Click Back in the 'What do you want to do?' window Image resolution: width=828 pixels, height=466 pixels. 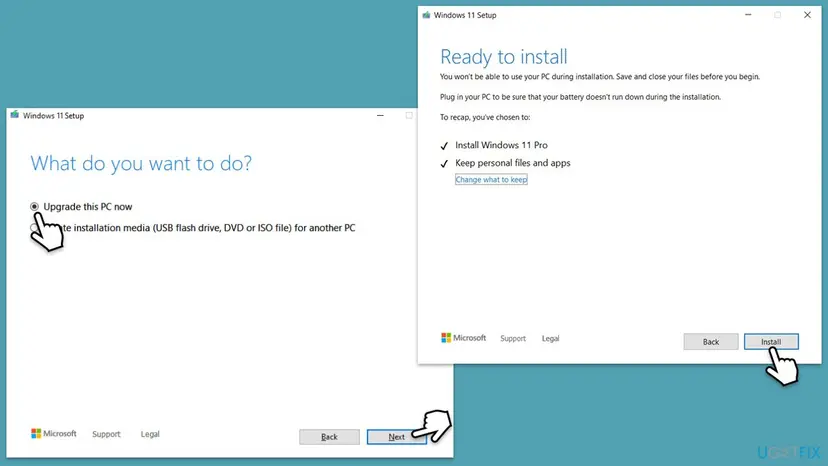point(330,437)
